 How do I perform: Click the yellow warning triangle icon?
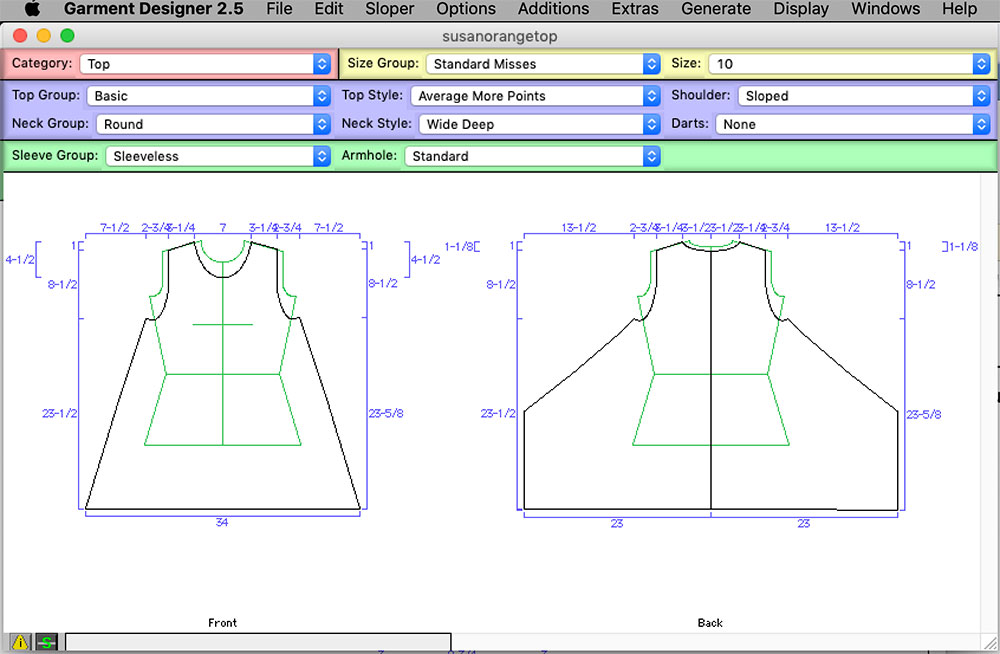20,642
